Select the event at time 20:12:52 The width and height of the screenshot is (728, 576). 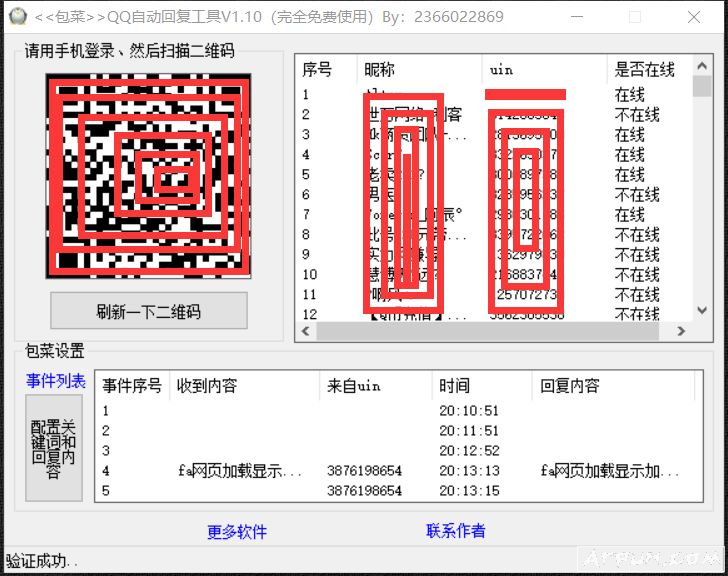(469, 450)
